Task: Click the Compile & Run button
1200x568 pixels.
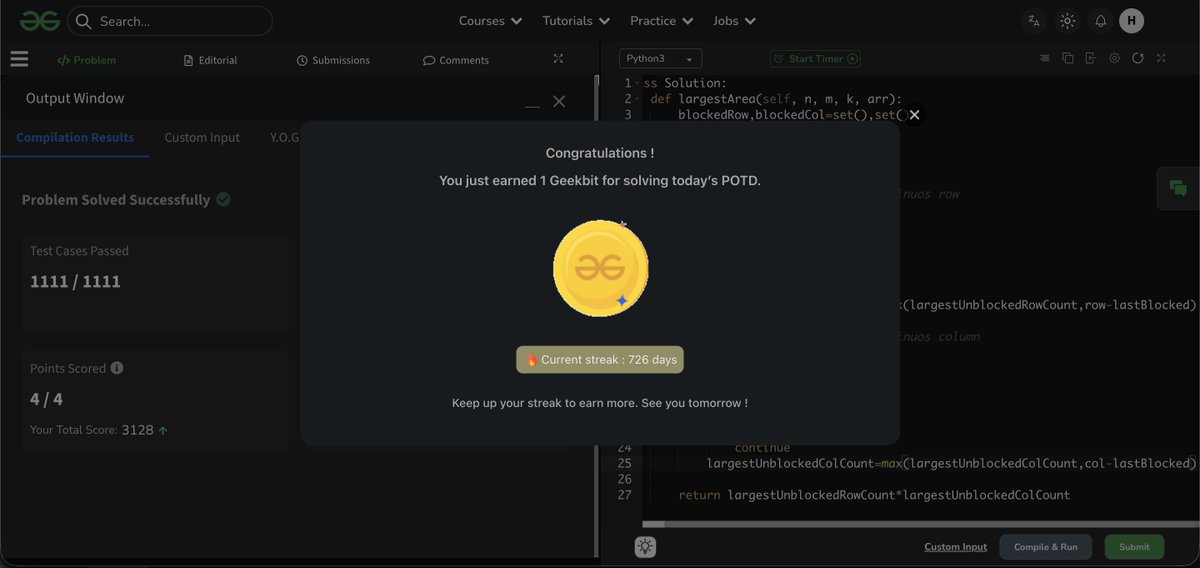Action: tap(1046, 547)
